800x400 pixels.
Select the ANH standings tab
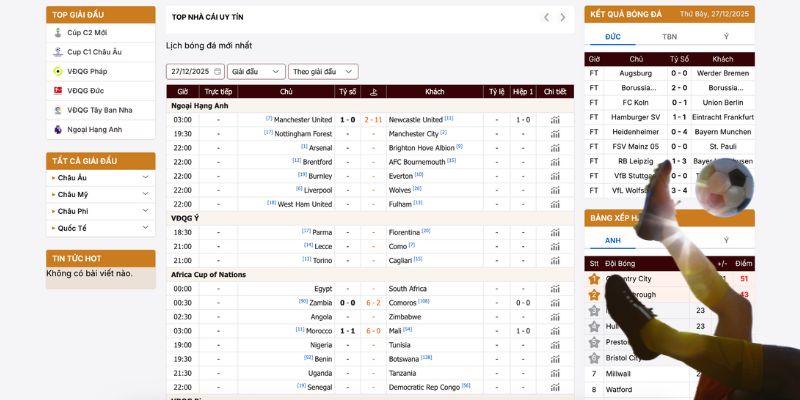pos(613,240)
